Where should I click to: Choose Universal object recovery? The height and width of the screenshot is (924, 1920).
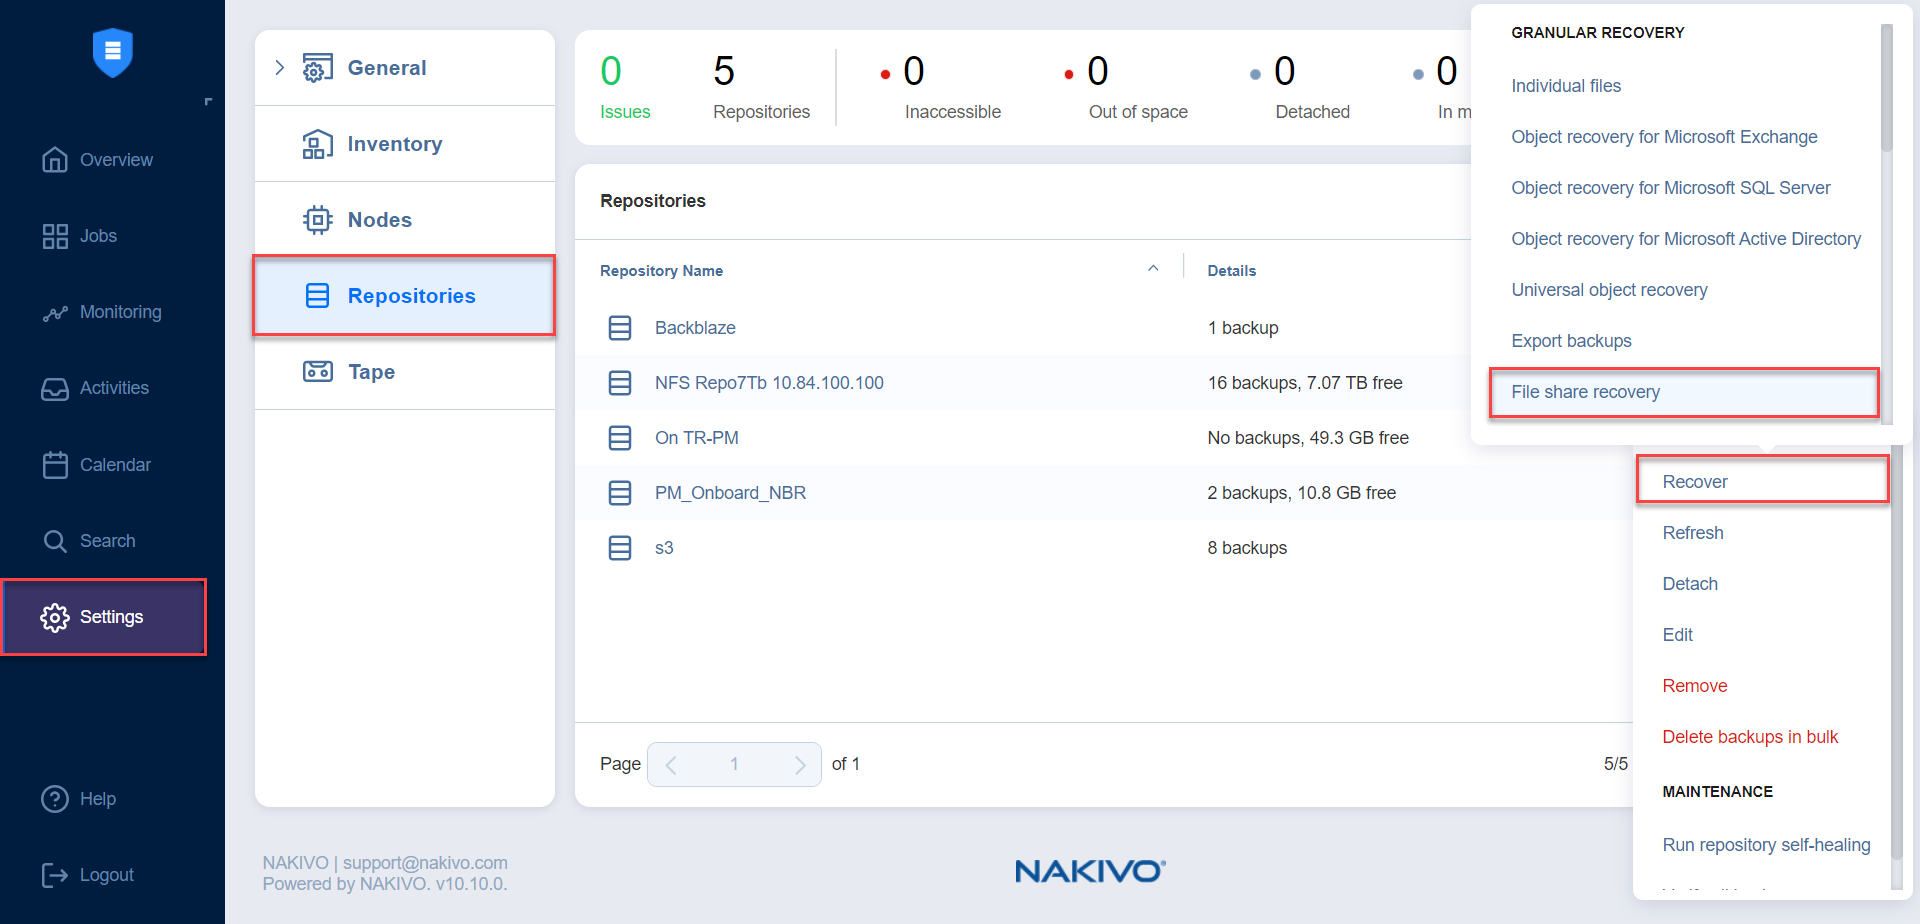tap(1609, 290)
